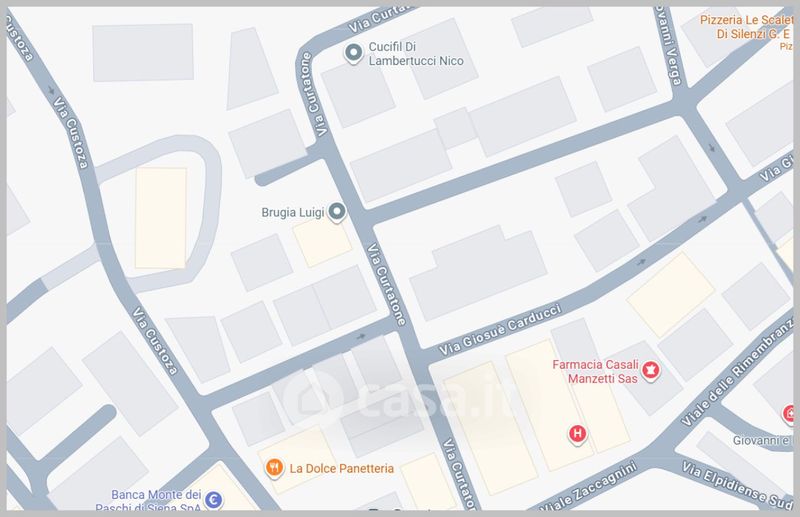Click the Brugia Luigi text label
The height and width of the screenshot is (517, 800).
(x=293, y=212)
